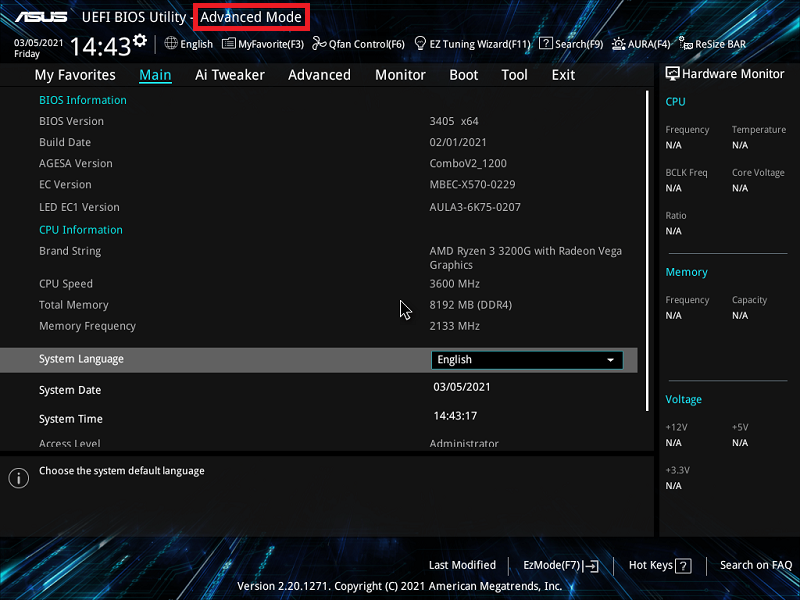Screen dimensions: 800x600
Task: Select the Monitor tab
Action: click(400, 75)
